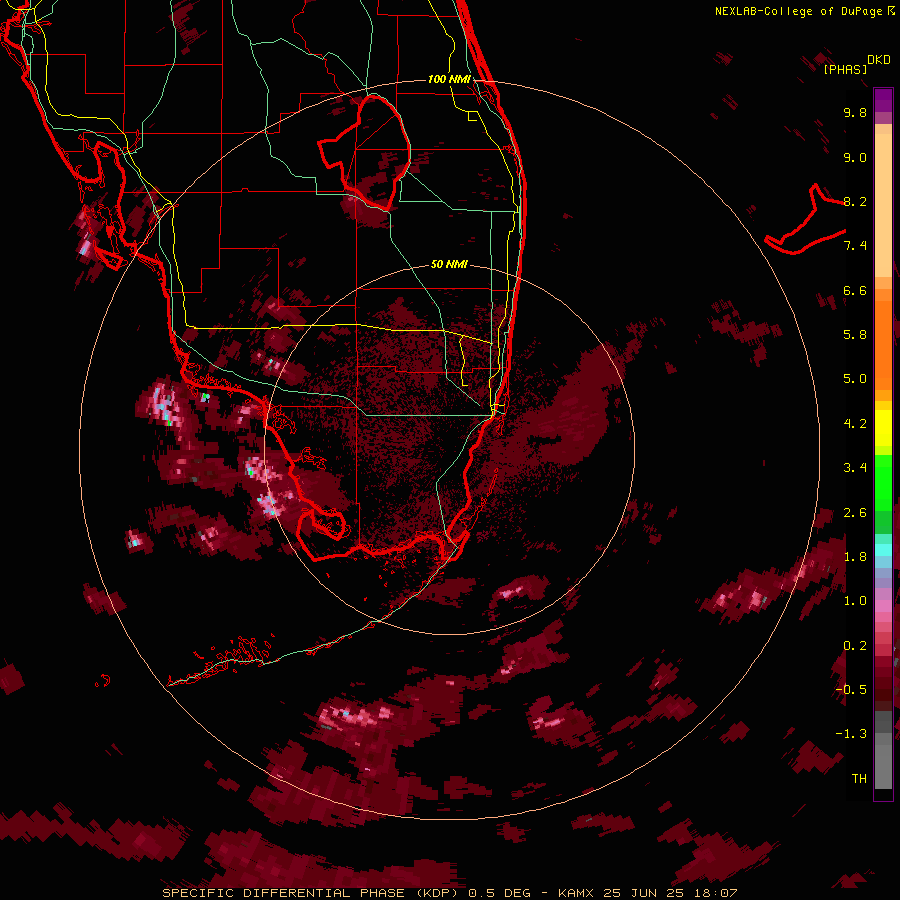The height and width of the screenshot is (900, 900).
Task: Click the -1.3 value on color scale
Action: [851, 734]
